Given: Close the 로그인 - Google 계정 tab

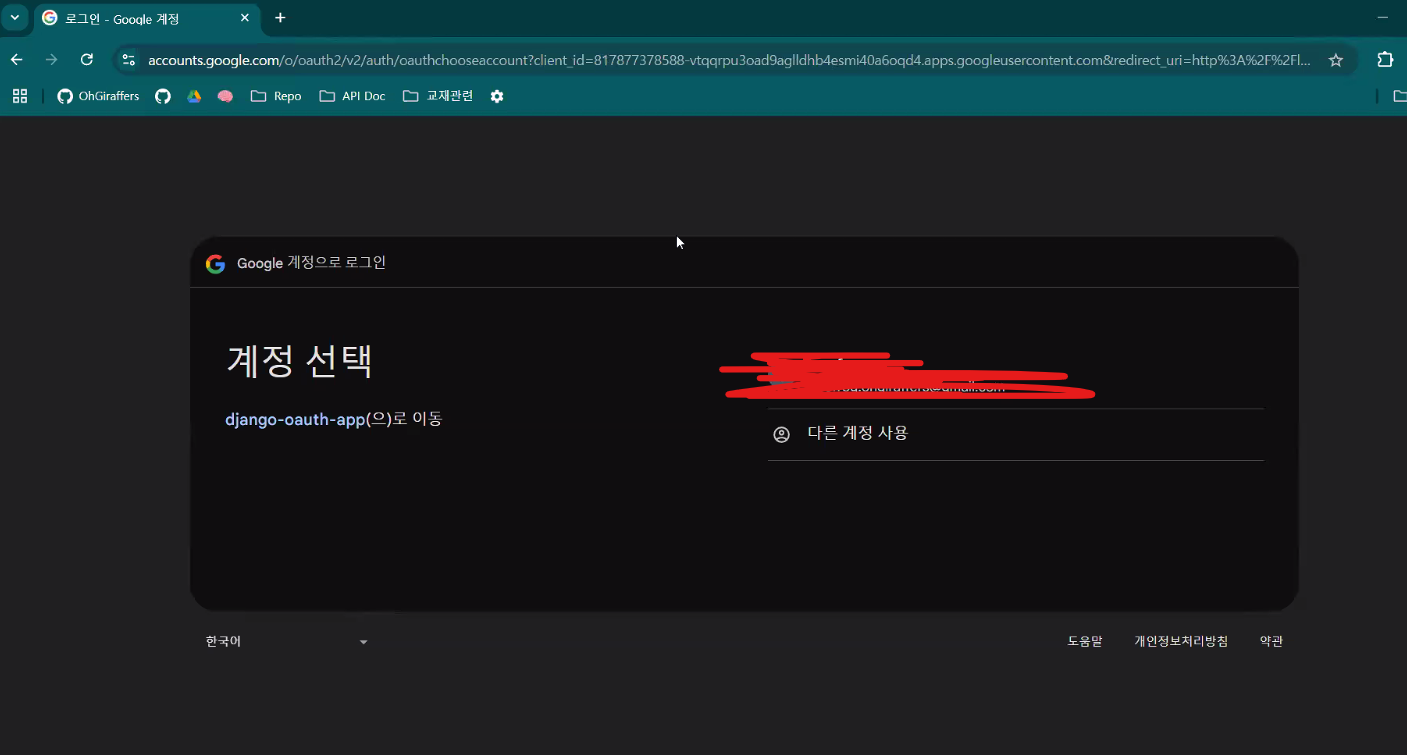Looking at the screenshot, I should coord(244,18).
